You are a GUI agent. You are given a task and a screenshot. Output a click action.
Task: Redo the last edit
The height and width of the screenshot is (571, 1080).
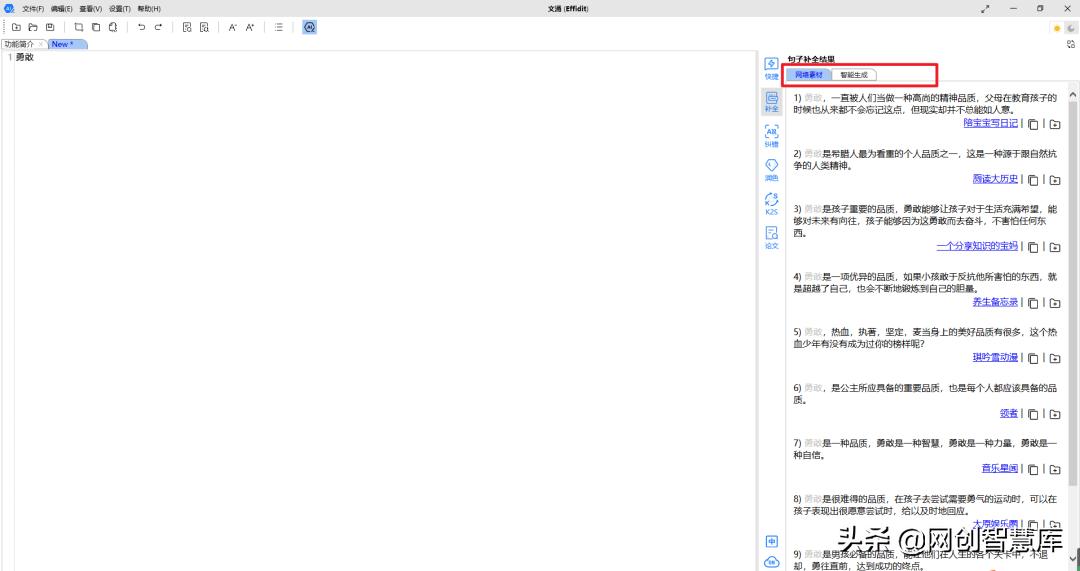pos(158,28)
